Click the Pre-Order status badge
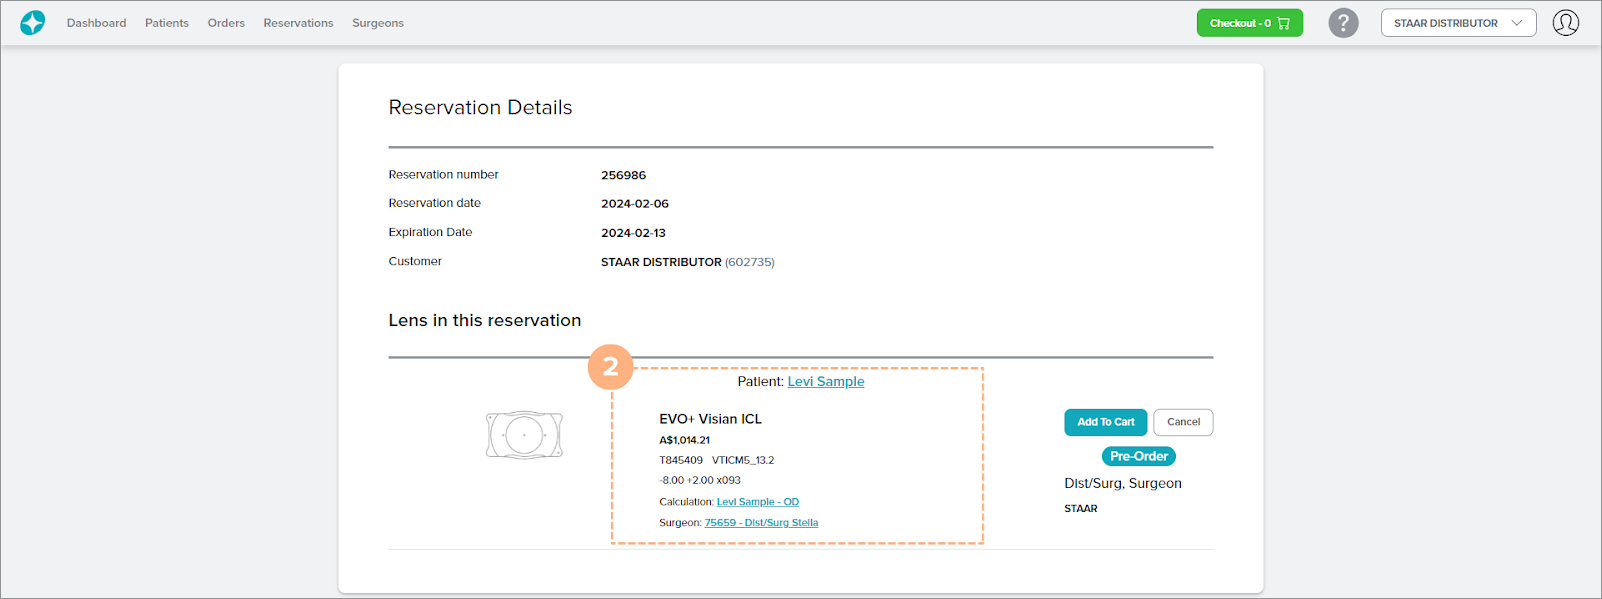1602x599 pixels. pyautogui.click(x=1138, y=456)
